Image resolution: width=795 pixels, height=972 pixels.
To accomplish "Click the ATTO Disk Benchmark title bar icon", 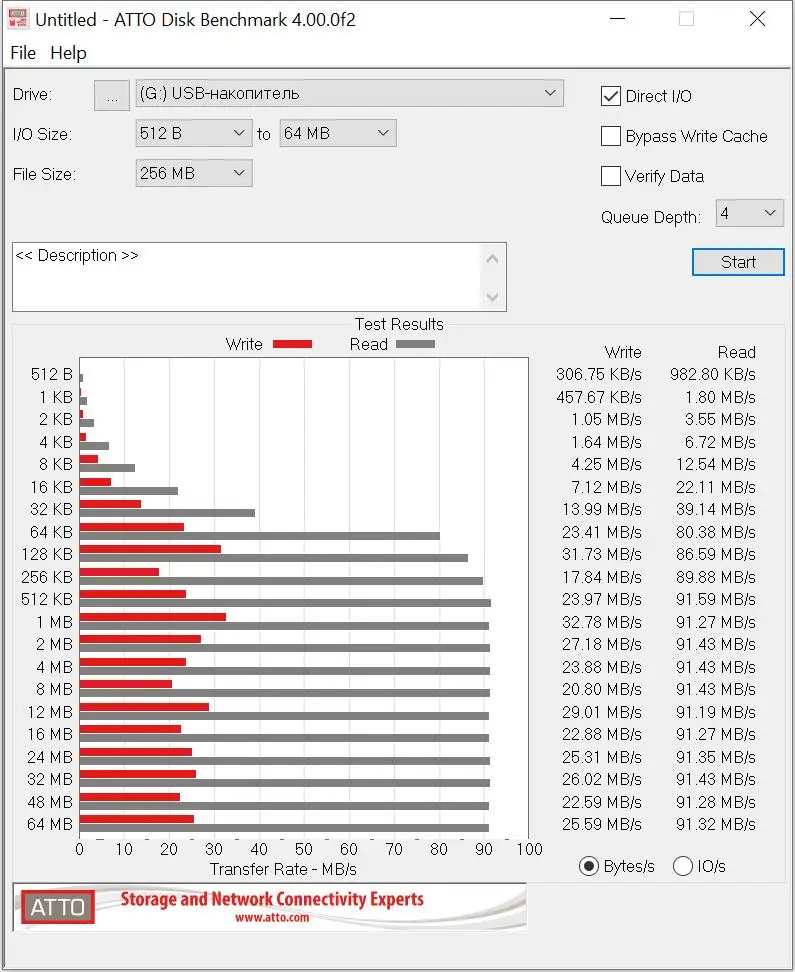I will [x=18, y=19].
